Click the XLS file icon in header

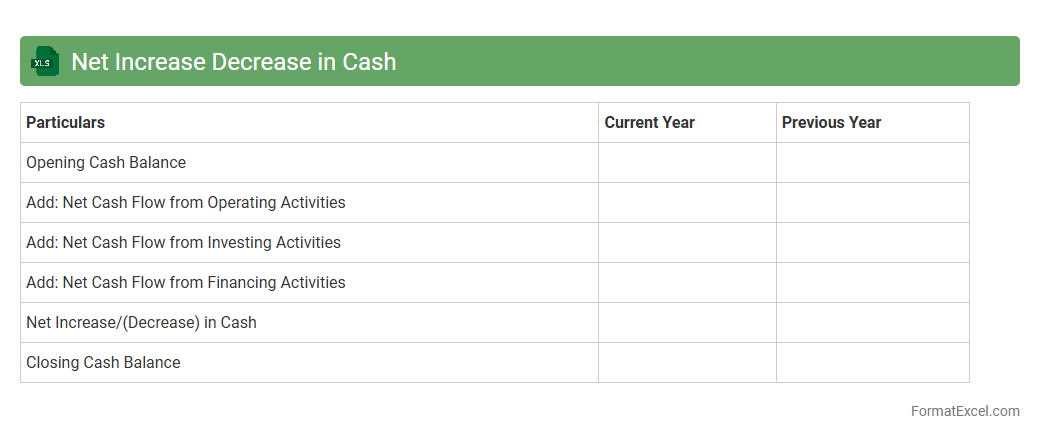[44, 62]
